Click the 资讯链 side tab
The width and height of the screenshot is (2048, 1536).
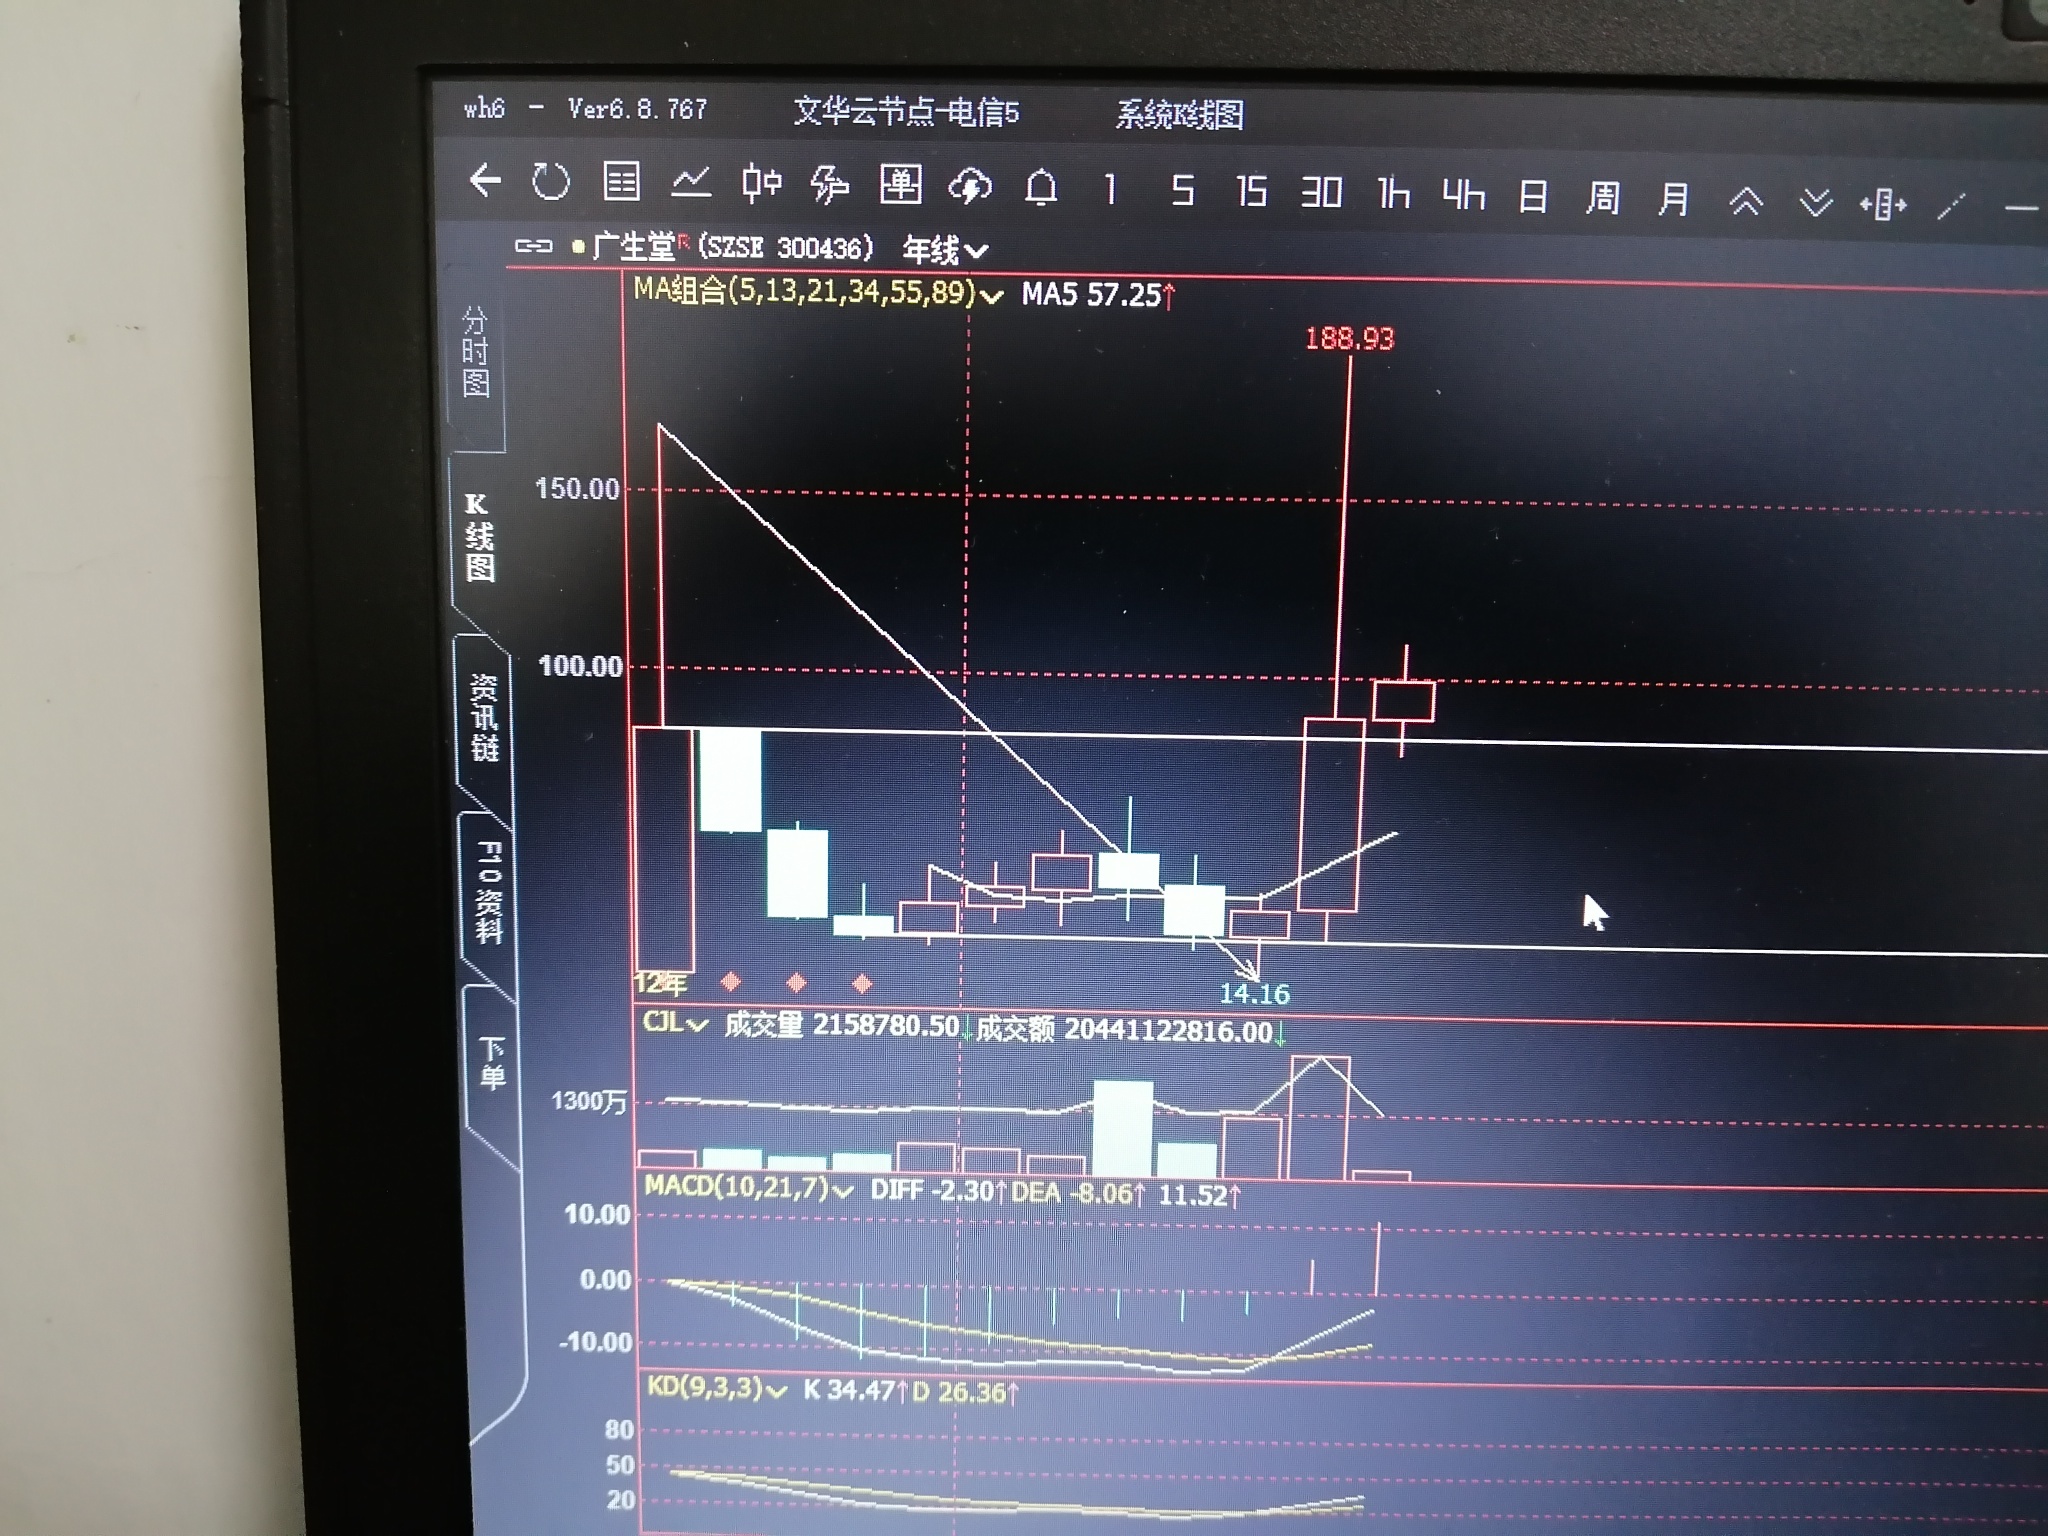[x=484, y=717]
